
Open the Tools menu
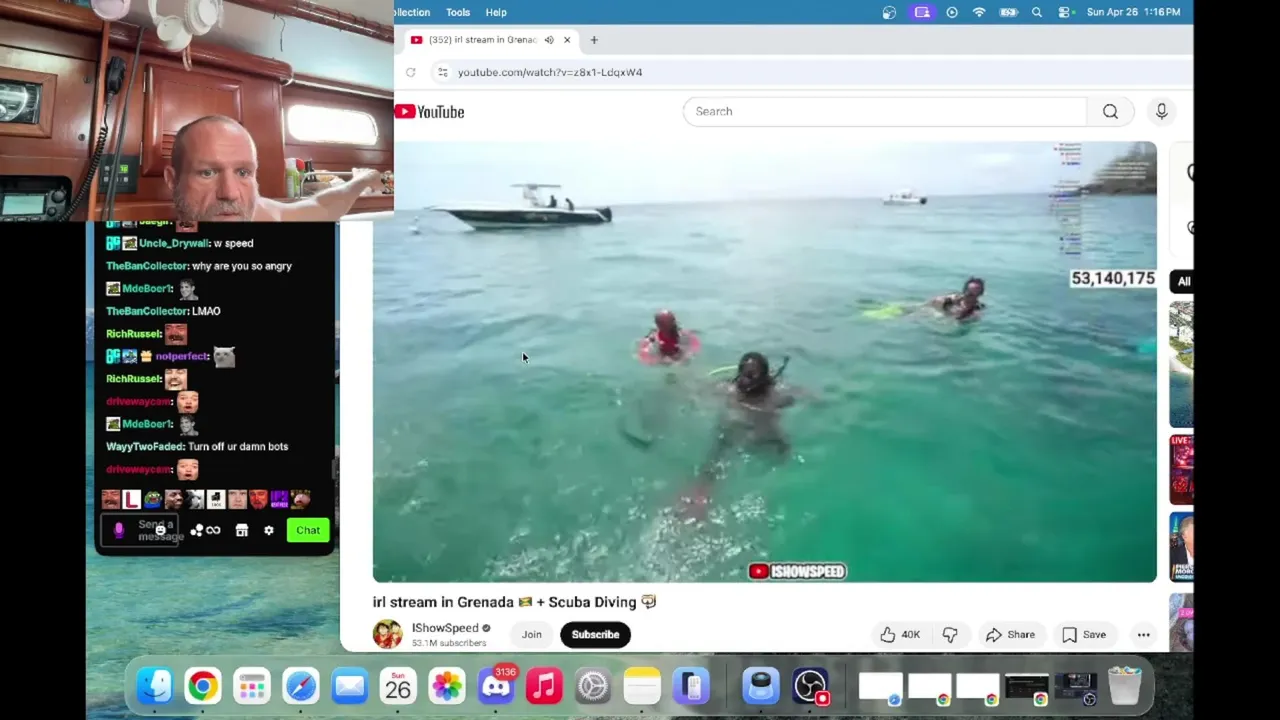pyautogui.click(x=458, y=12)
